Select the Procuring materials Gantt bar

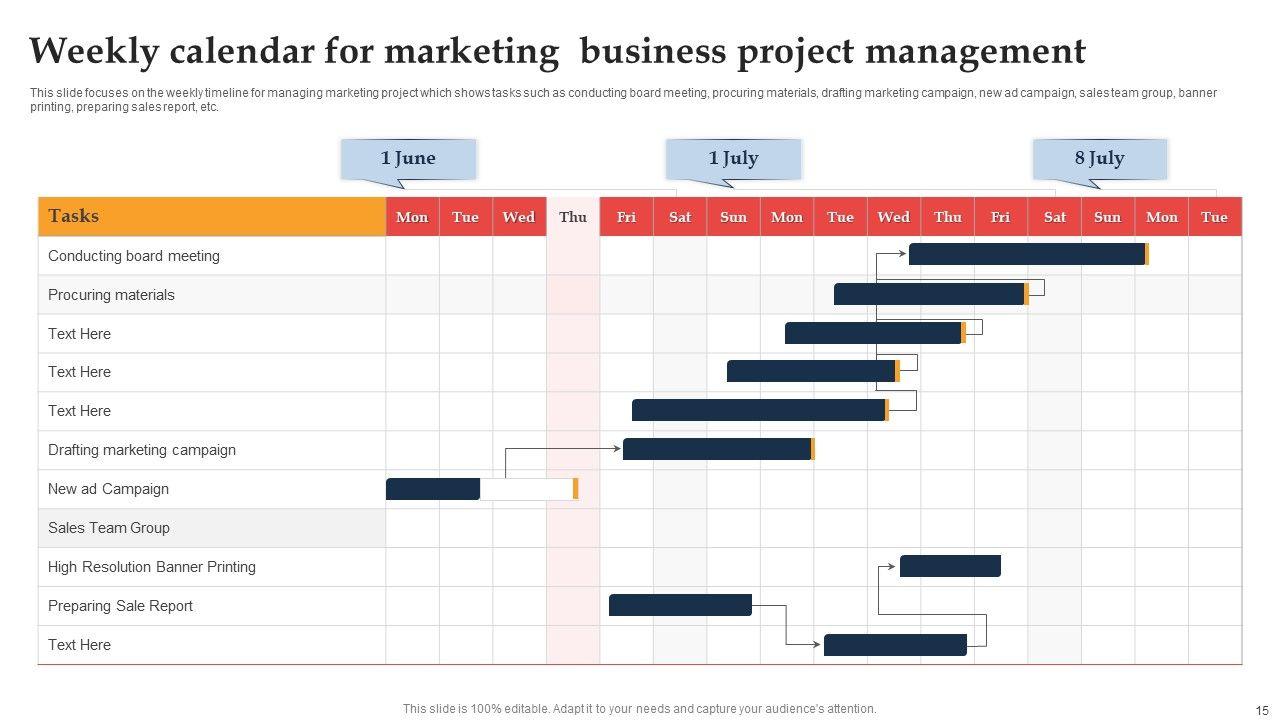pos(928,294)
